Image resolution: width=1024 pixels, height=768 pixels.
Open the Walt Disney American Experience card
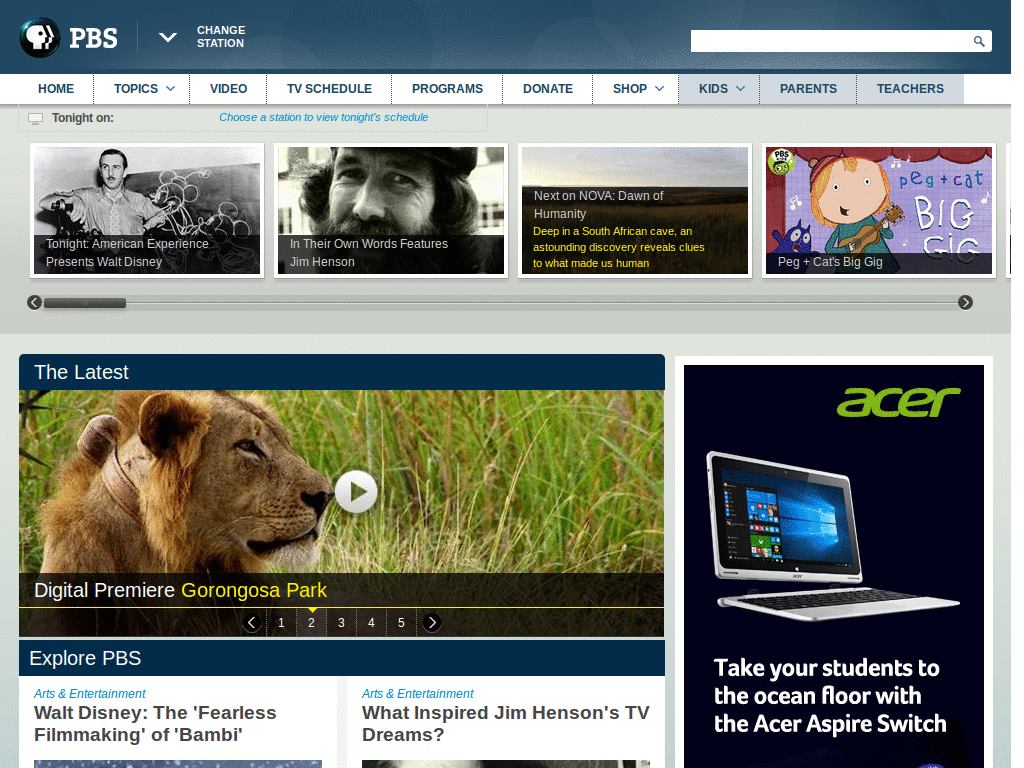tap(147, 210)
